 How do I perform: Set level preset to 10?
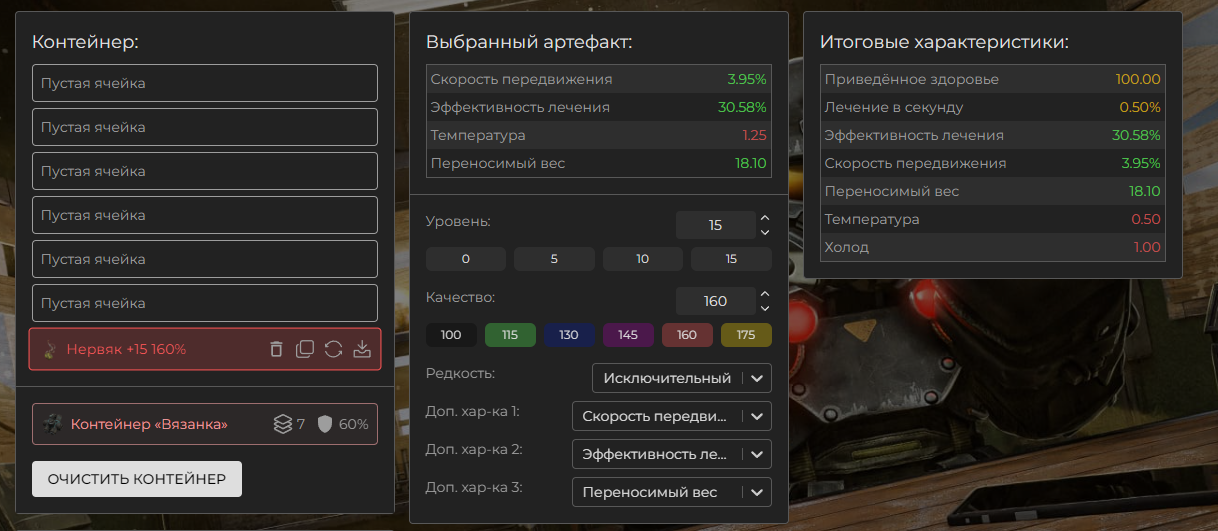642,259
